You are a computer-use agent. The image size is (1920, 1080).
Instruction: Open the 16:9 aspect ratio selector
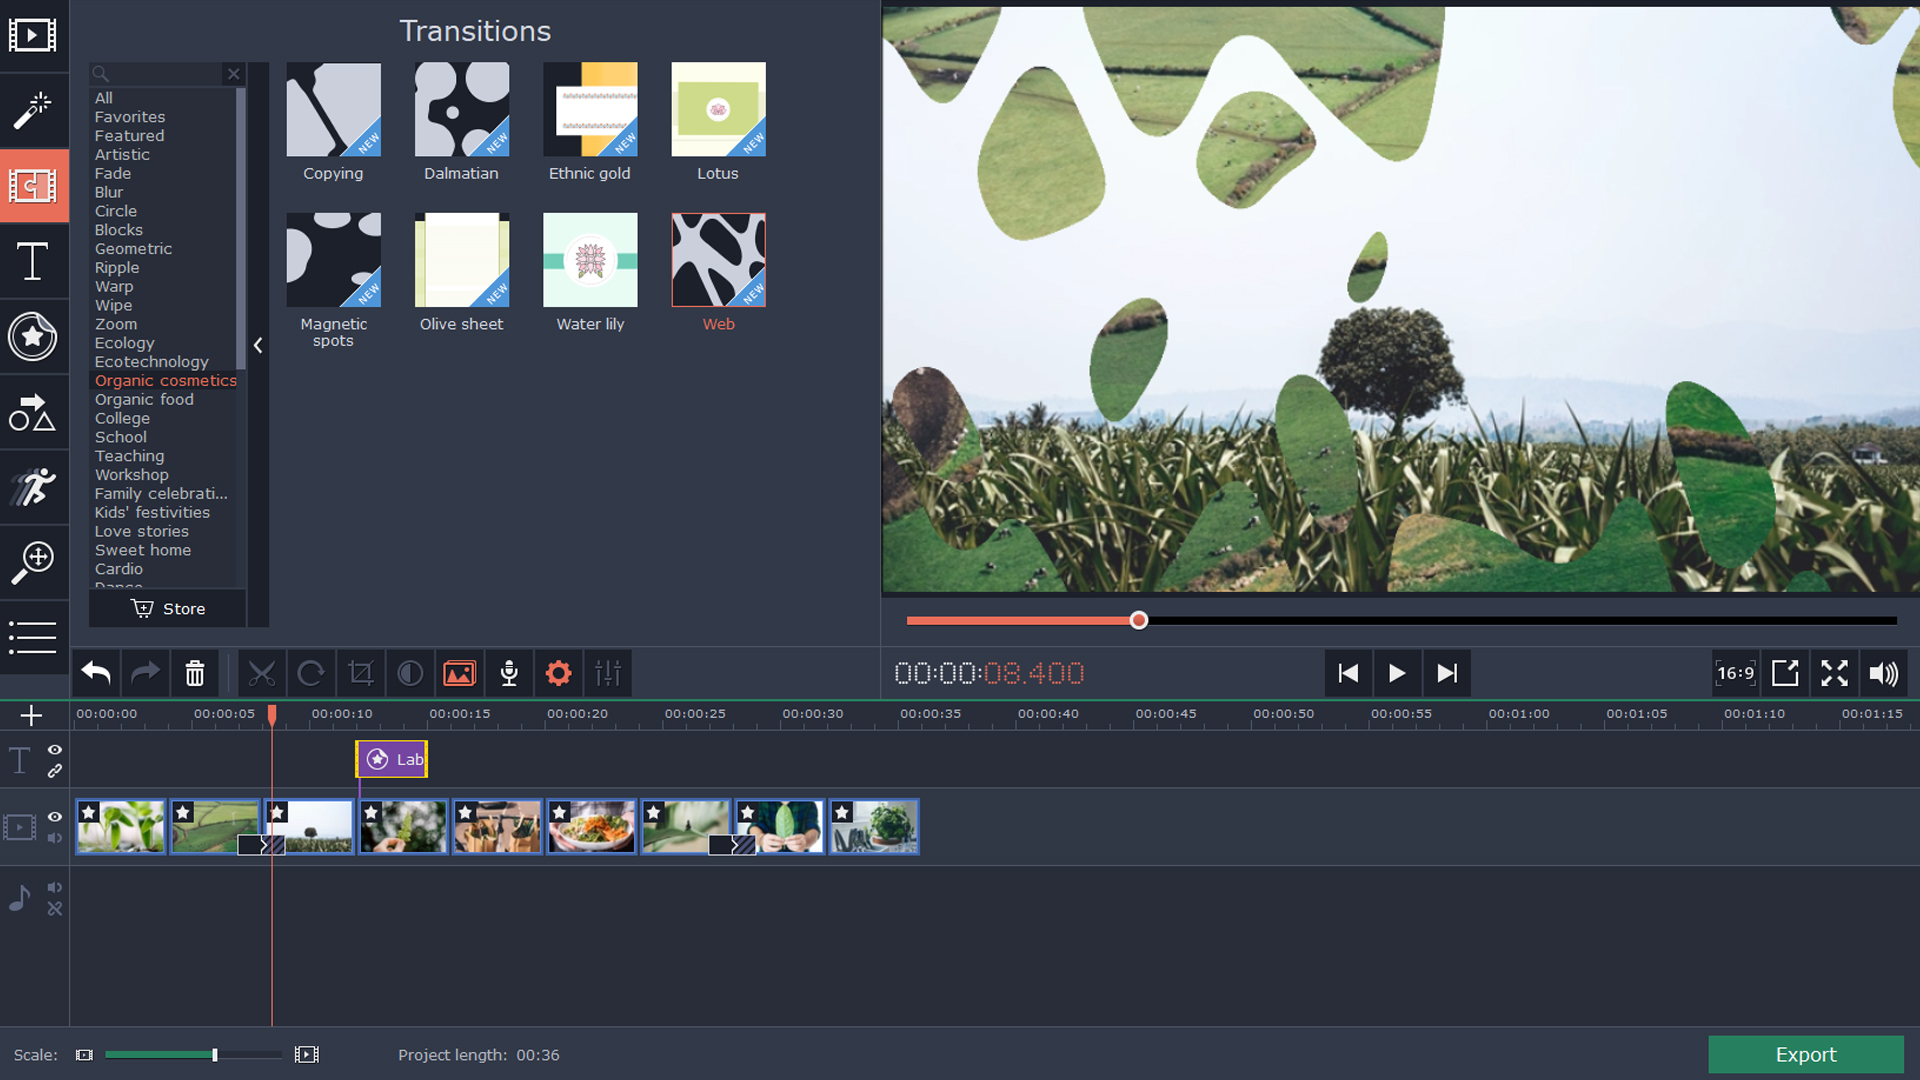coord(1736,673)
